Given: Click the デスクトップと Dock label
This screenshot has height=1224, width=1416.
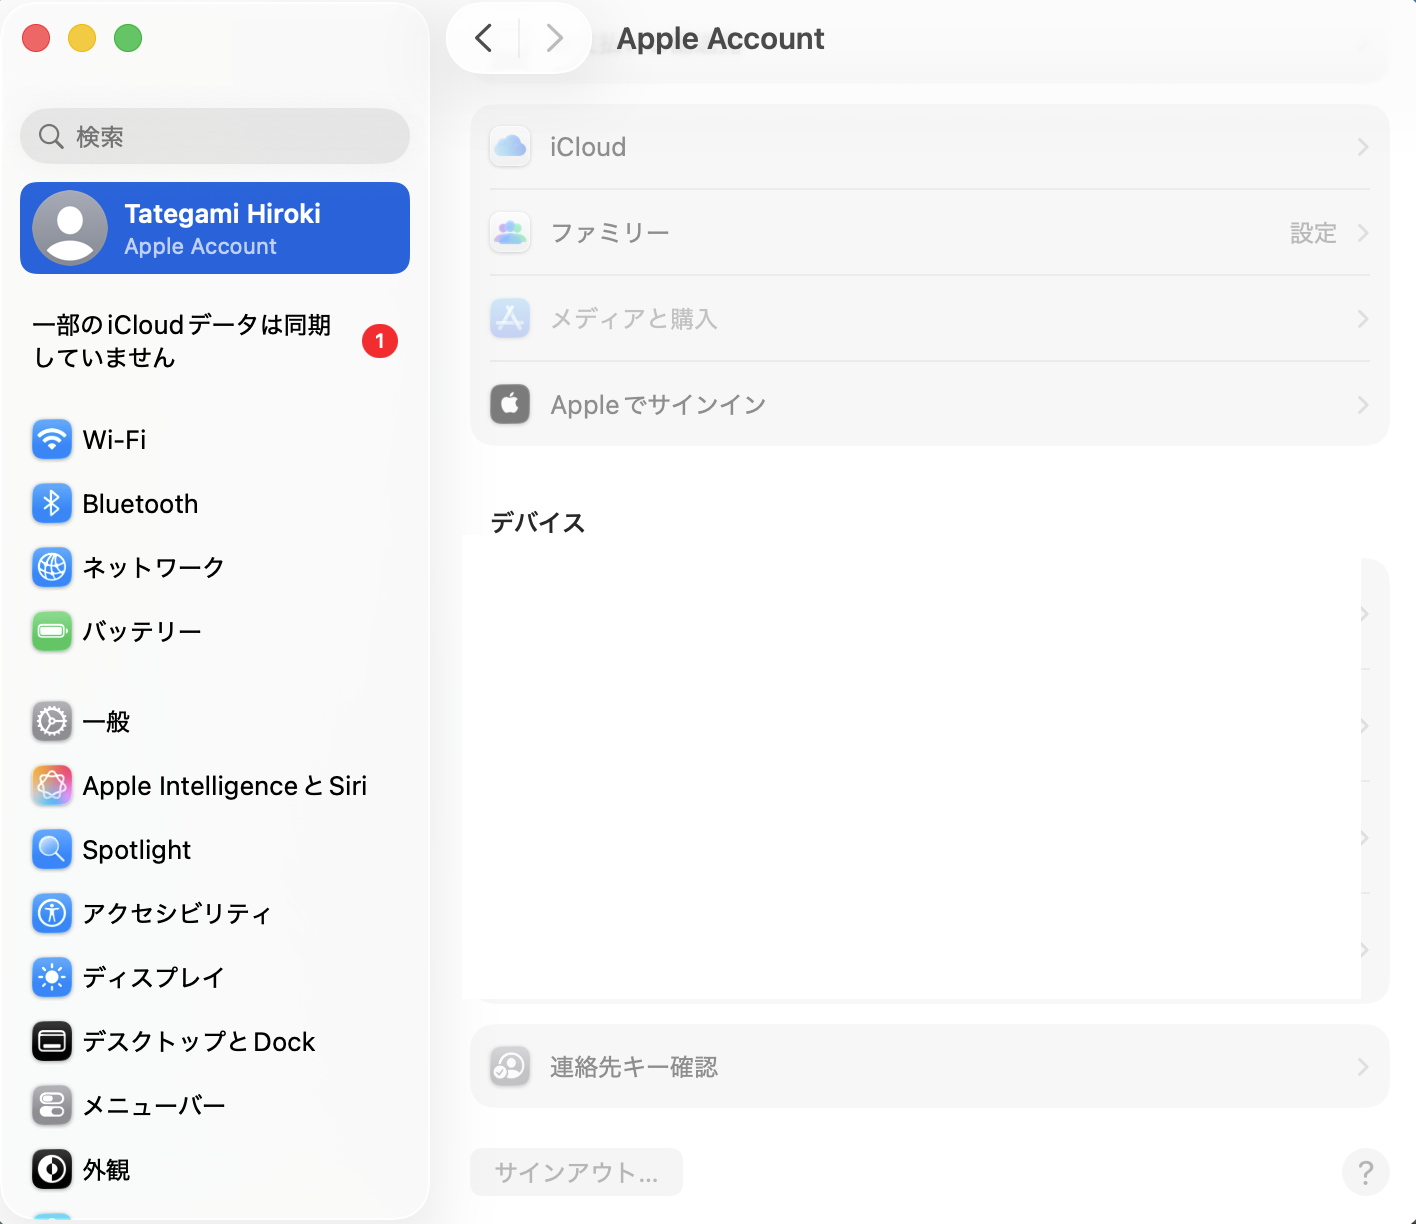Looking at the screenshot, I should [199, 1041].
